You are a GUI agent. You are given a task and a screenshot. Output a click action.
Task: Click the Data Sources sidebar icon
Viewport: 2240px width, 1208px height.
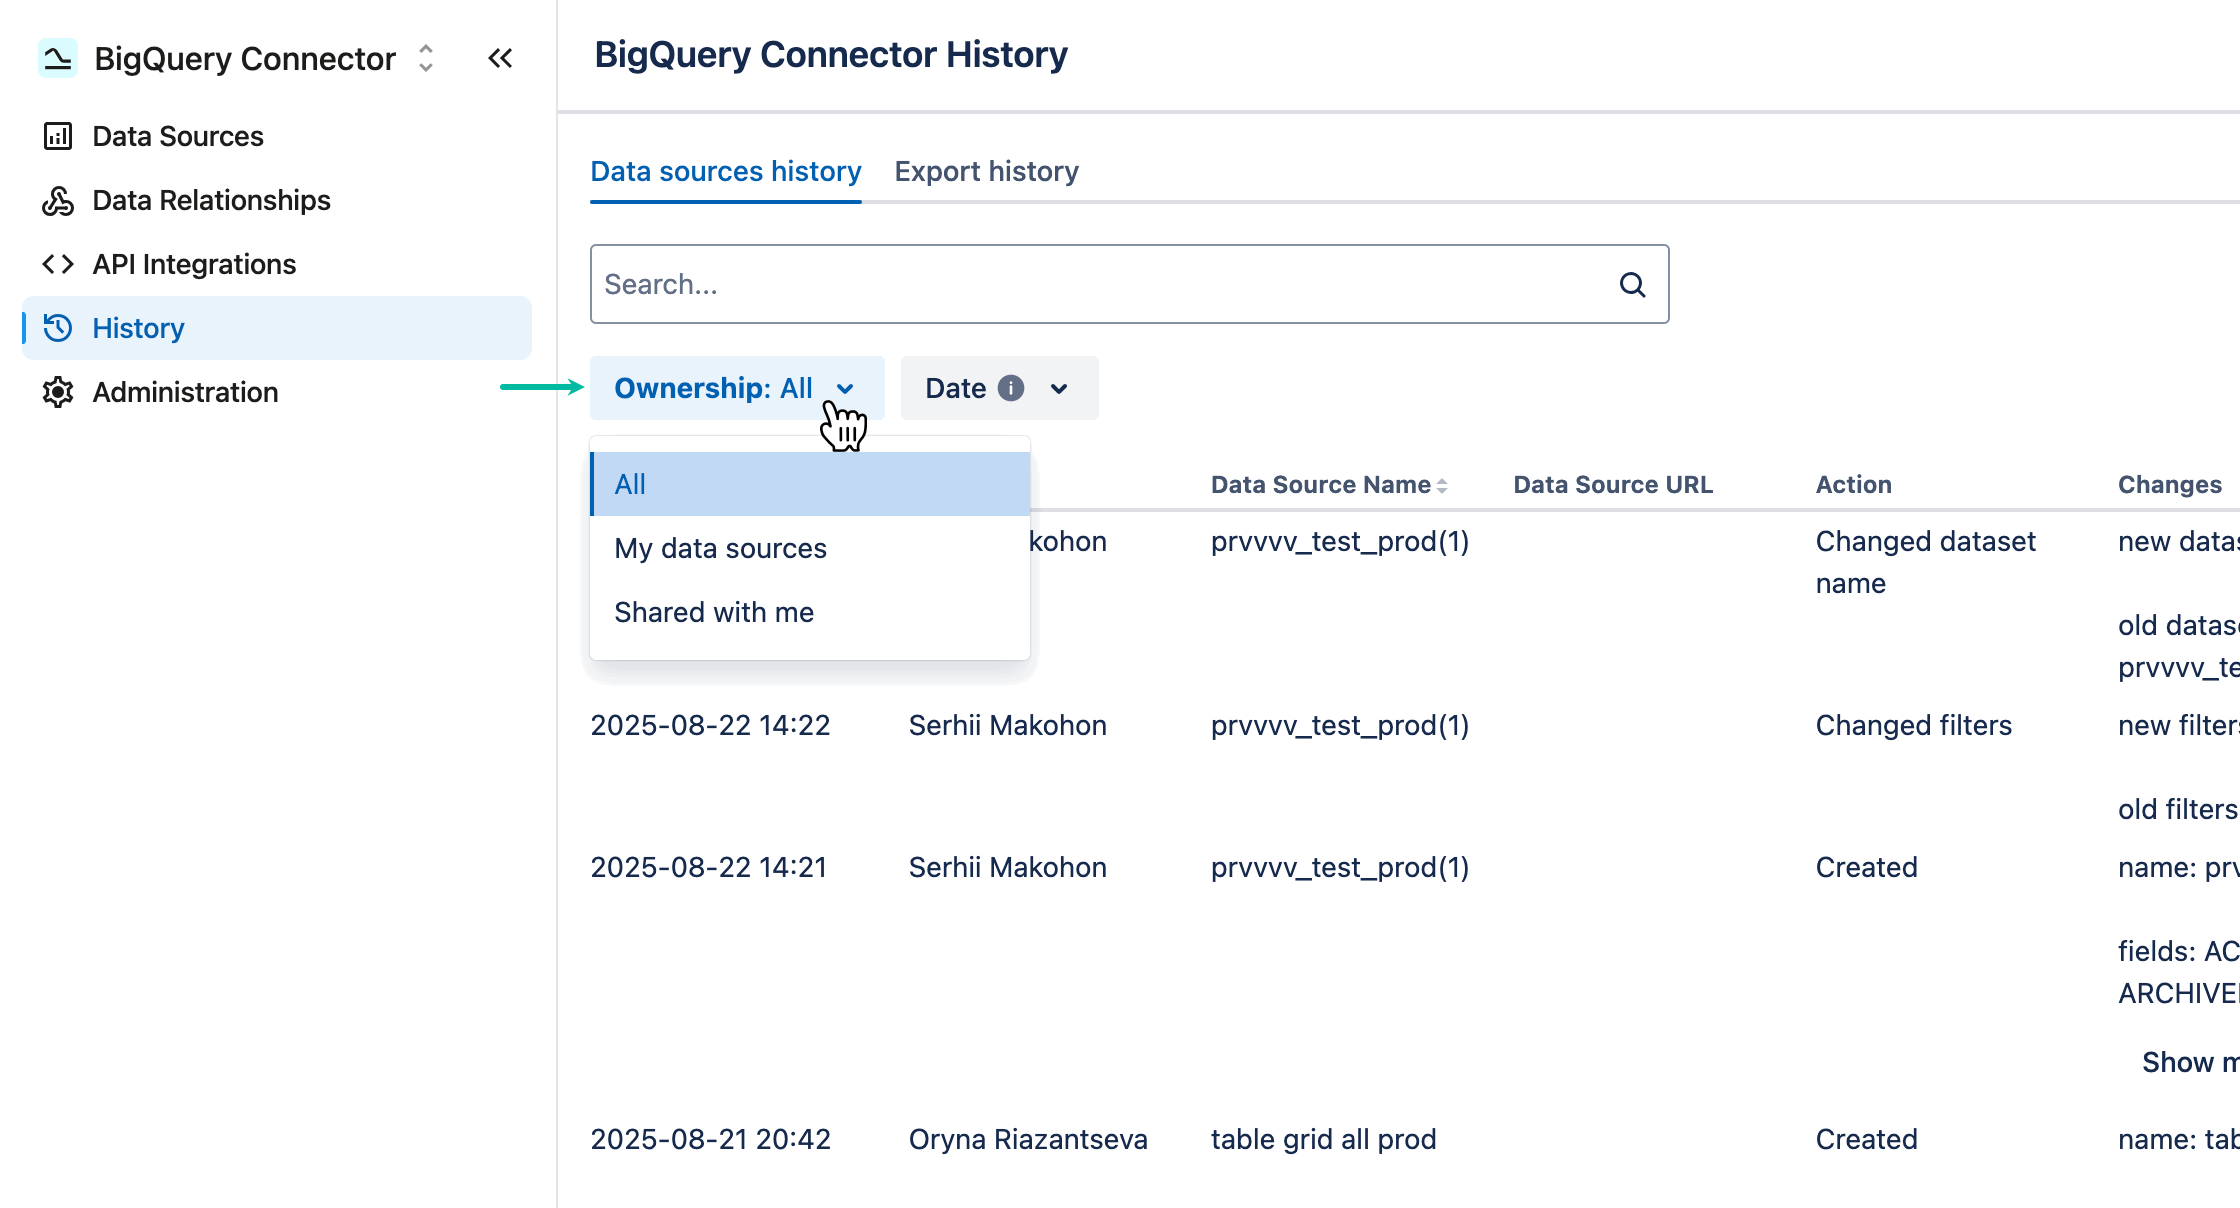coord(60,136)
